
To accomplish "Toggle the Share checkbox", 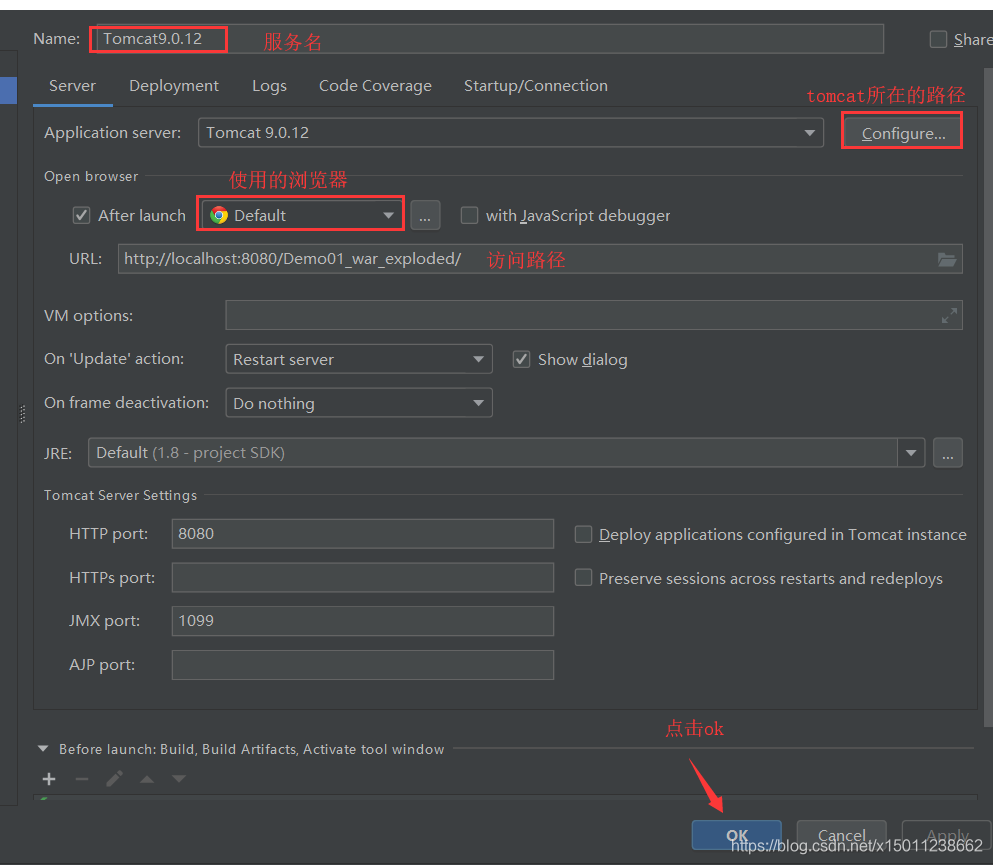I will point(938,39).
